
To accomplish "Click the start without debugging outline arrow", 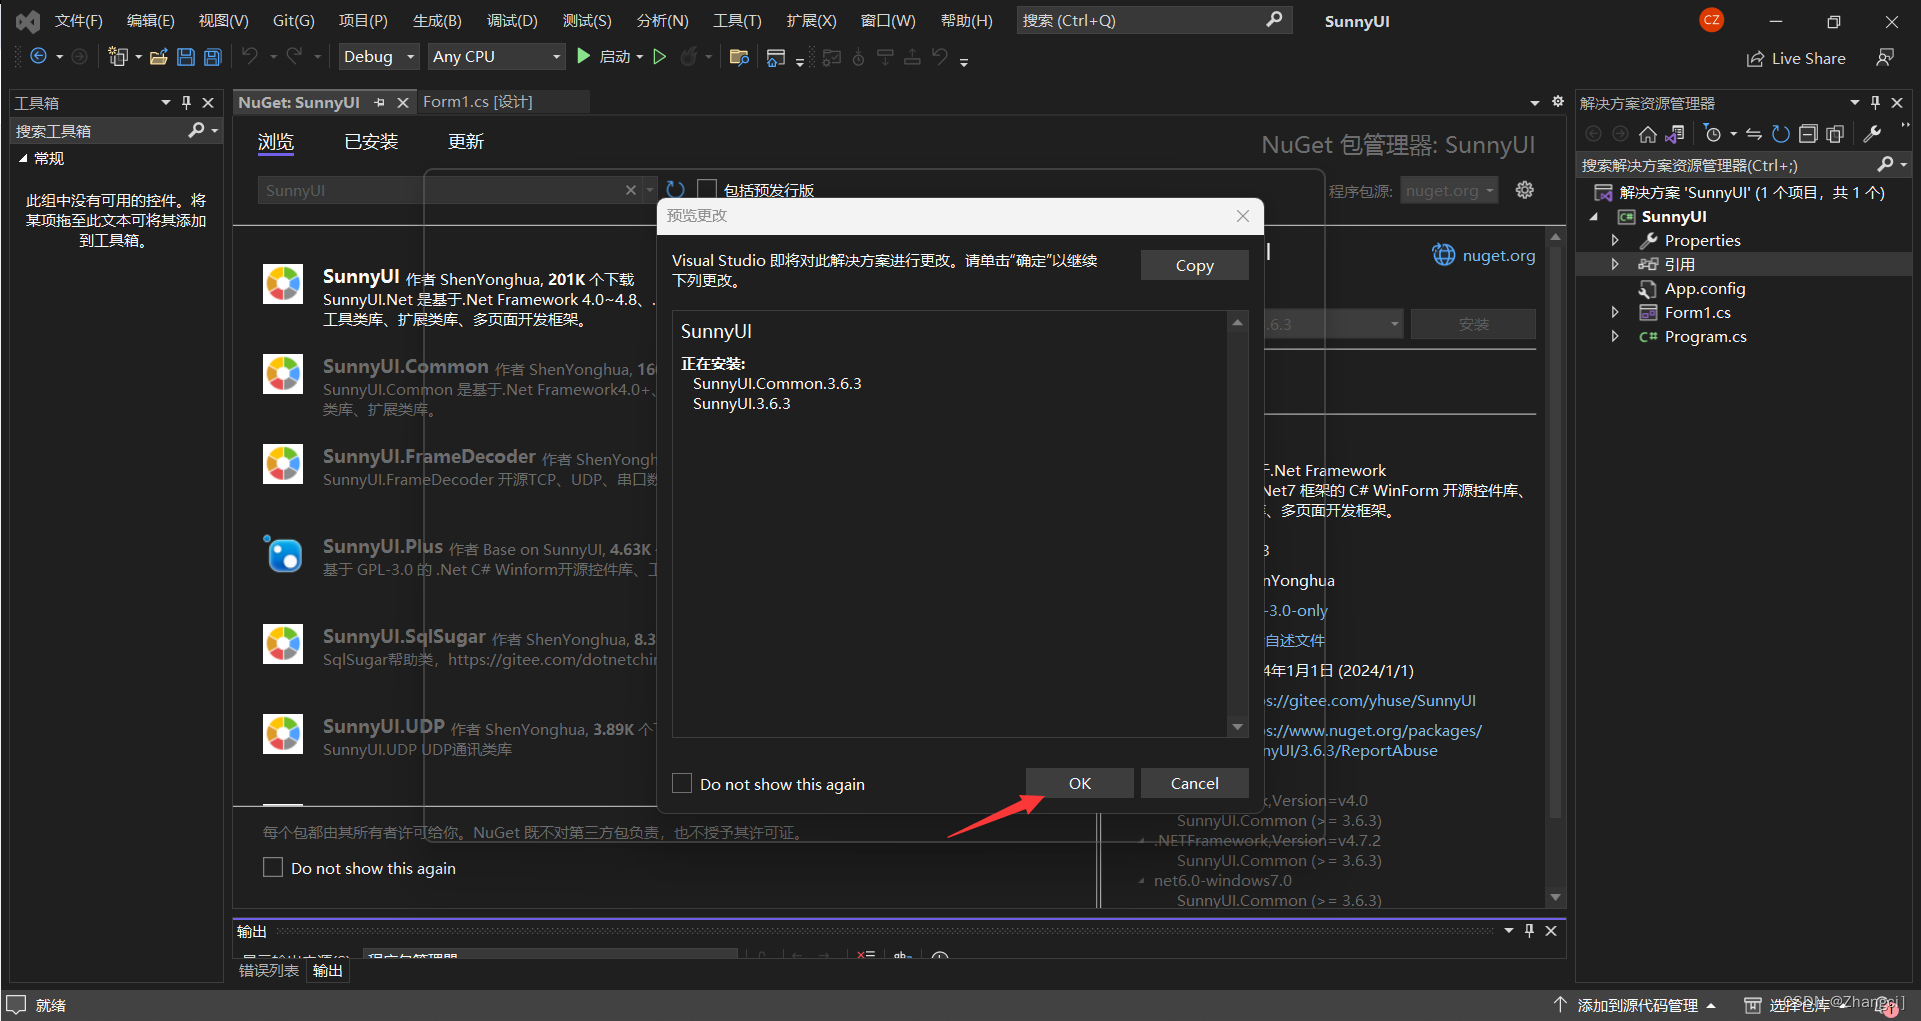I will [x=659, y=57].
